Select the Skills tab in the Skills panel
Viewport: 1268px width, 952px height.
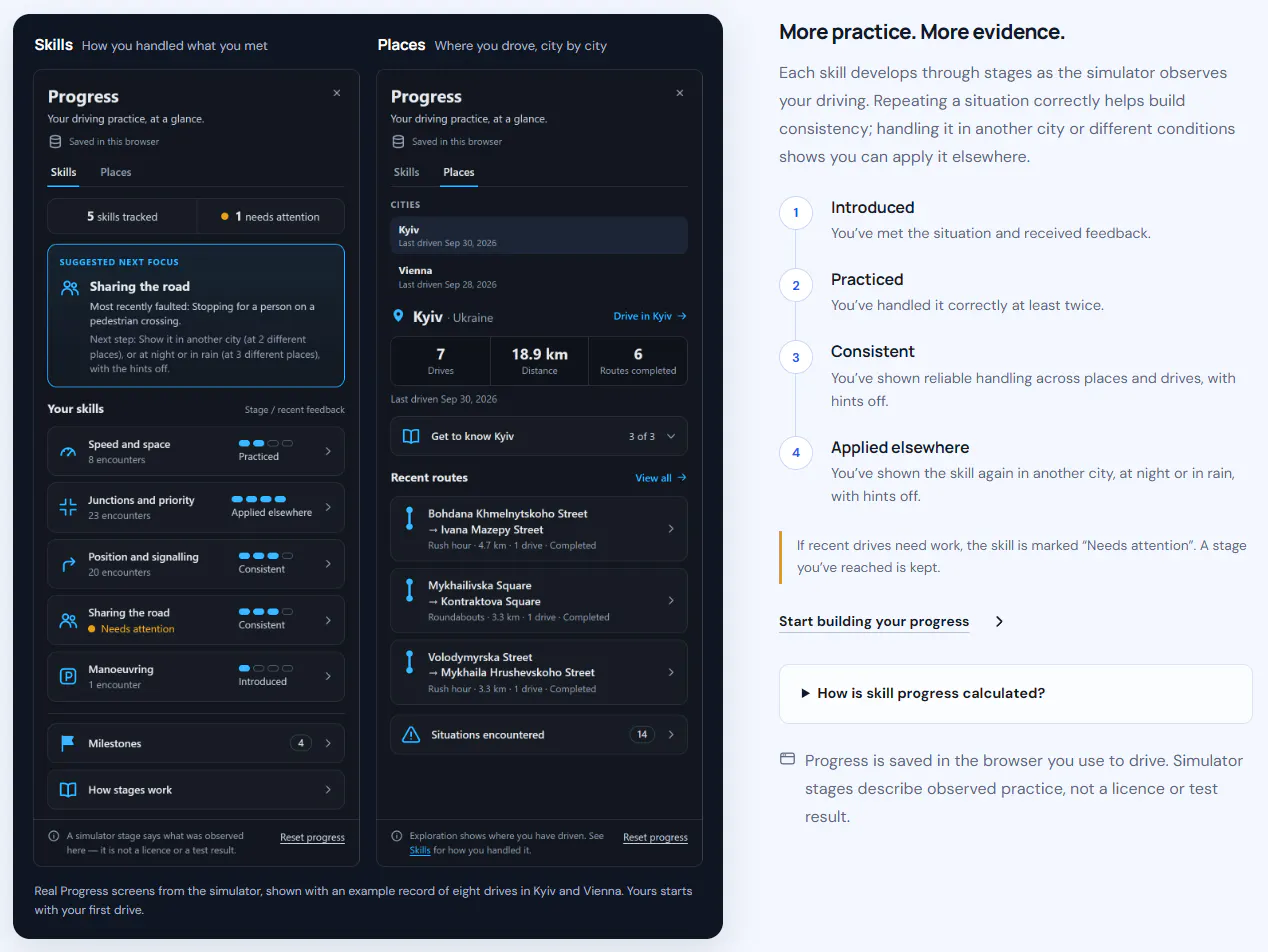[63, 172]
